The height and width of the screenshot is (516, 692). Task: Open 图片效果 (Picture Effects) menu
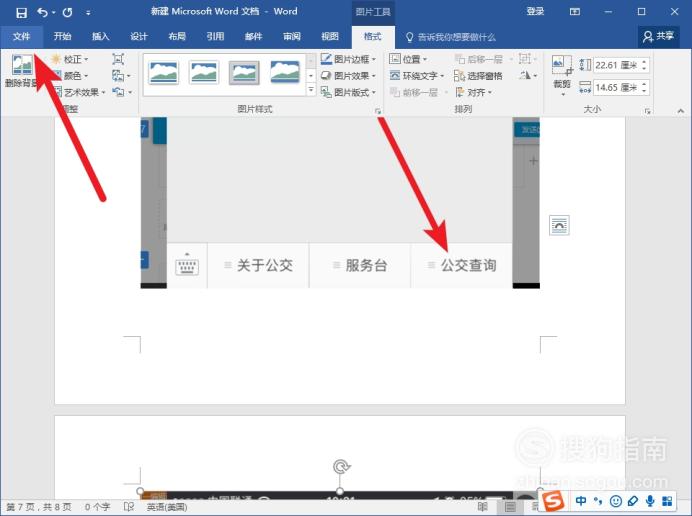coord(348,75)
